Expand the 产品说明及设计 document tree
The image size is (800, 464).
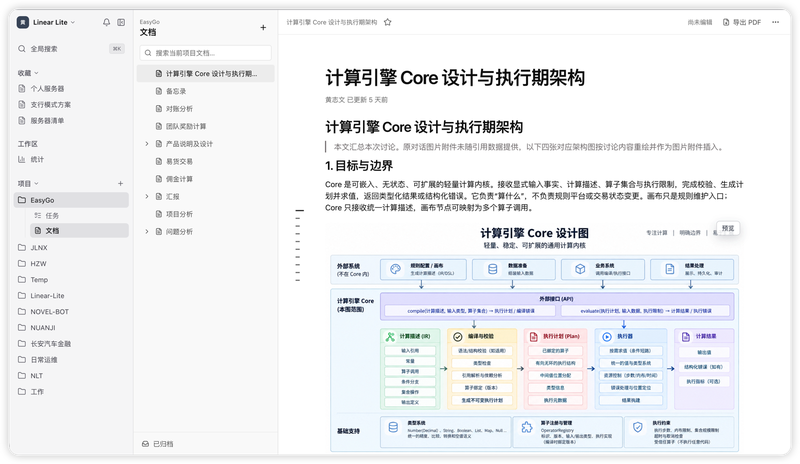(x=147, y=144)
